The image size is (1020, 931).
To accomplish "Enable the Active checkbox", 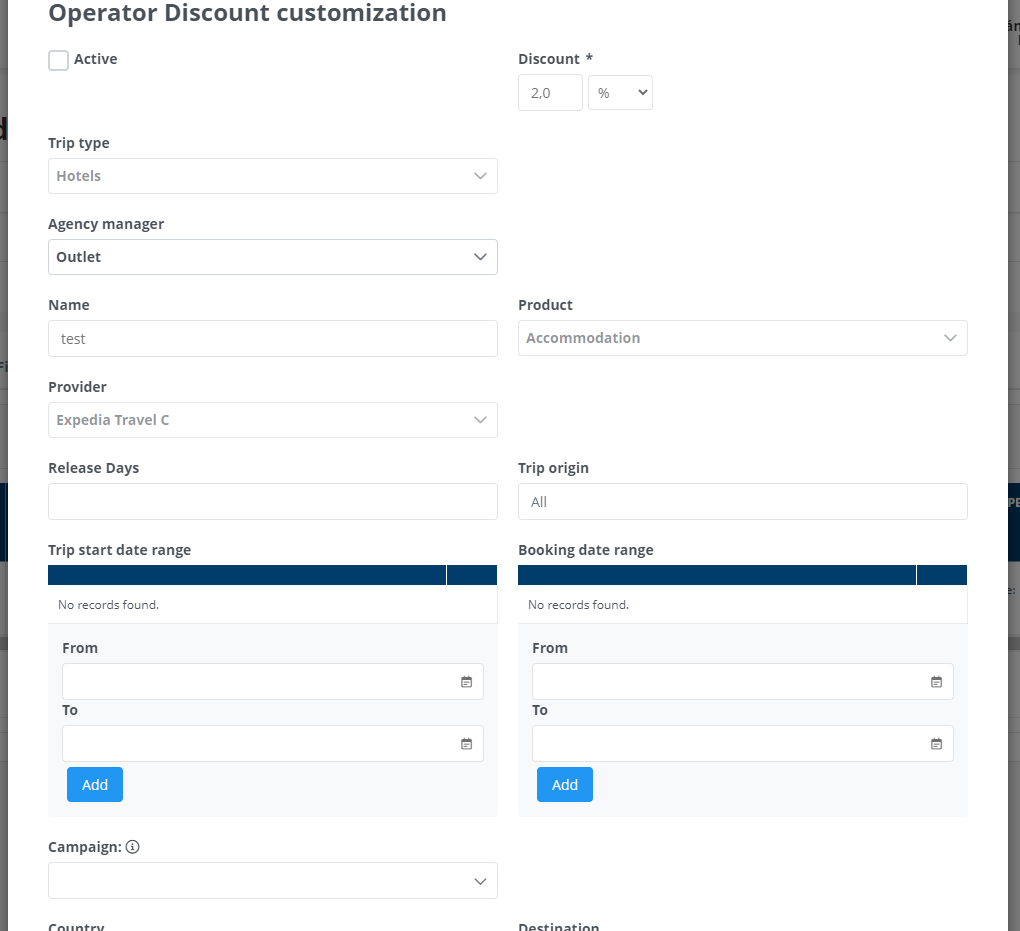I will 59,60.
